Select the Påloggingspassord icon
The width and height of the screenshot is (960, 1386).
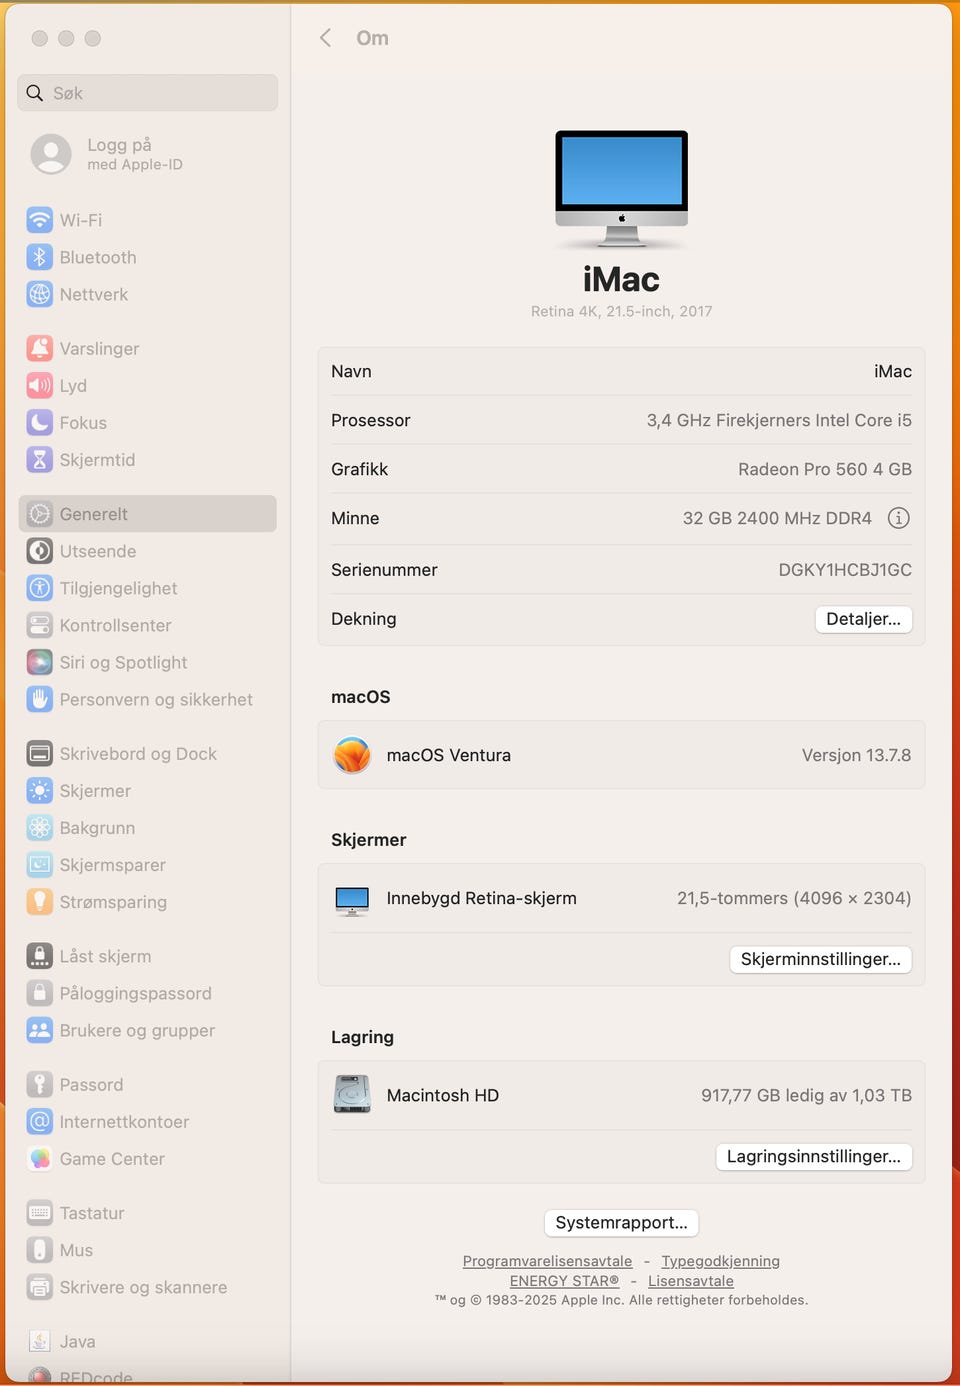tap(39, 993)
